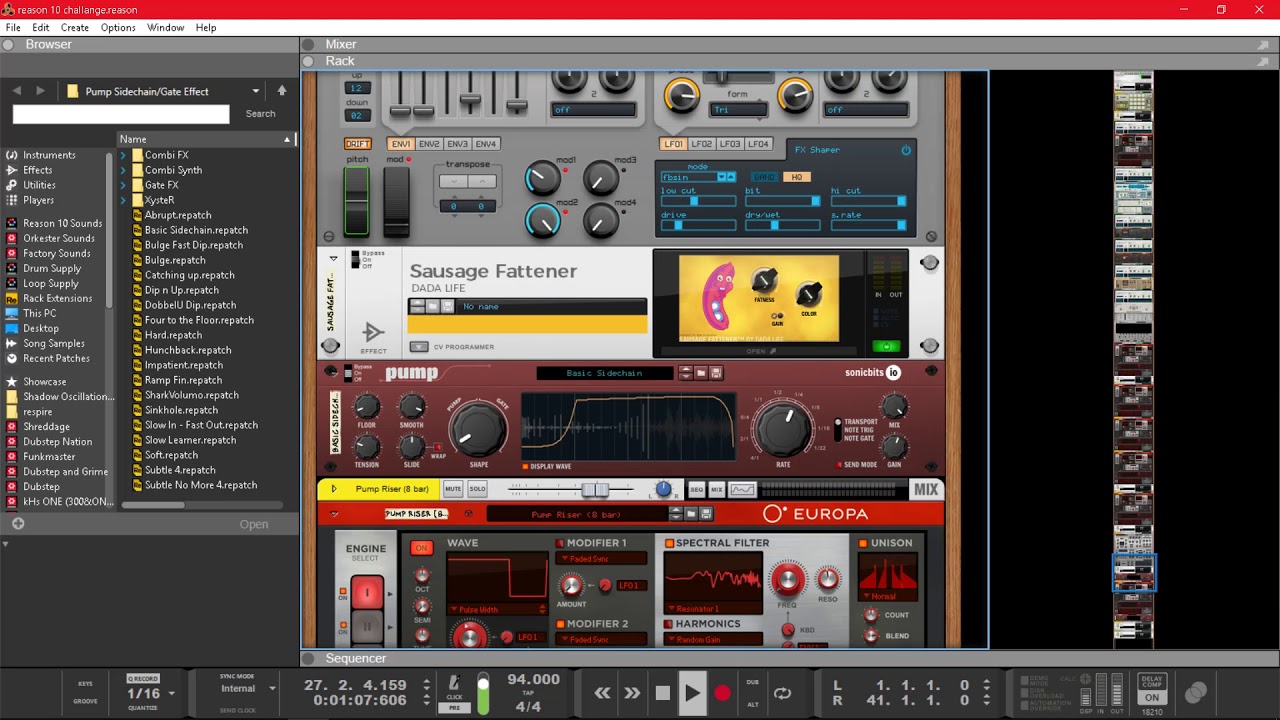This screenshot has height=720, width=1280.
Task: Click the FX Shaper power icon
Action: point(906,150)
